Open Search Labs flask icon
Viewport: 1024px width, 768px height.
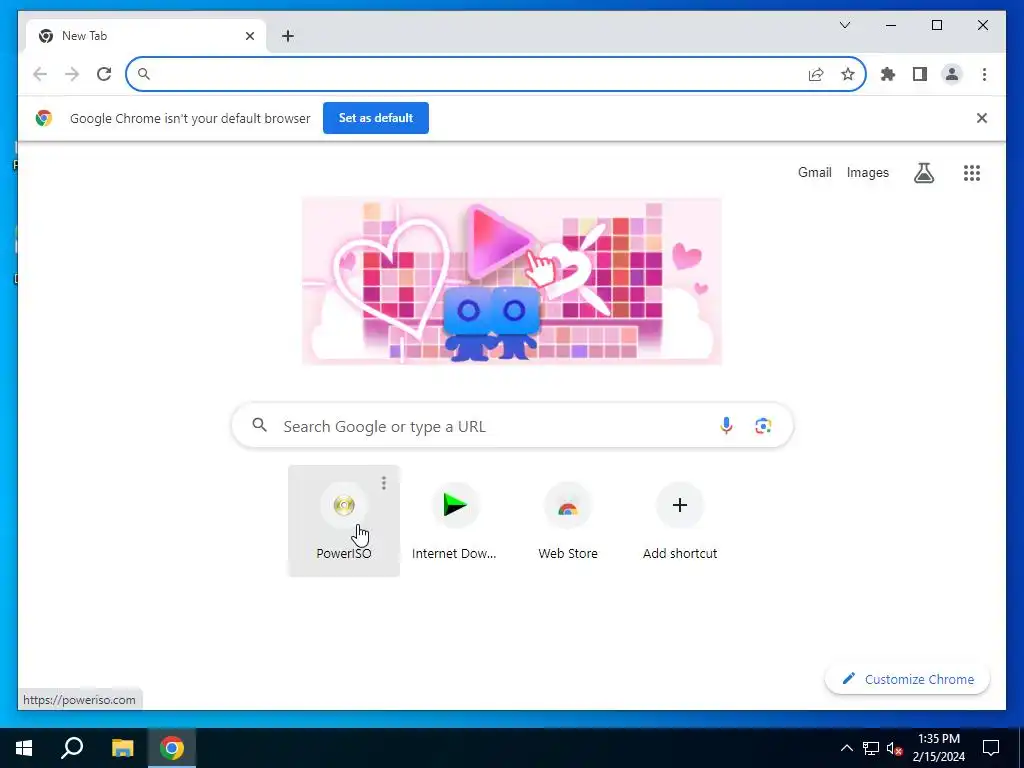(923, 172)
